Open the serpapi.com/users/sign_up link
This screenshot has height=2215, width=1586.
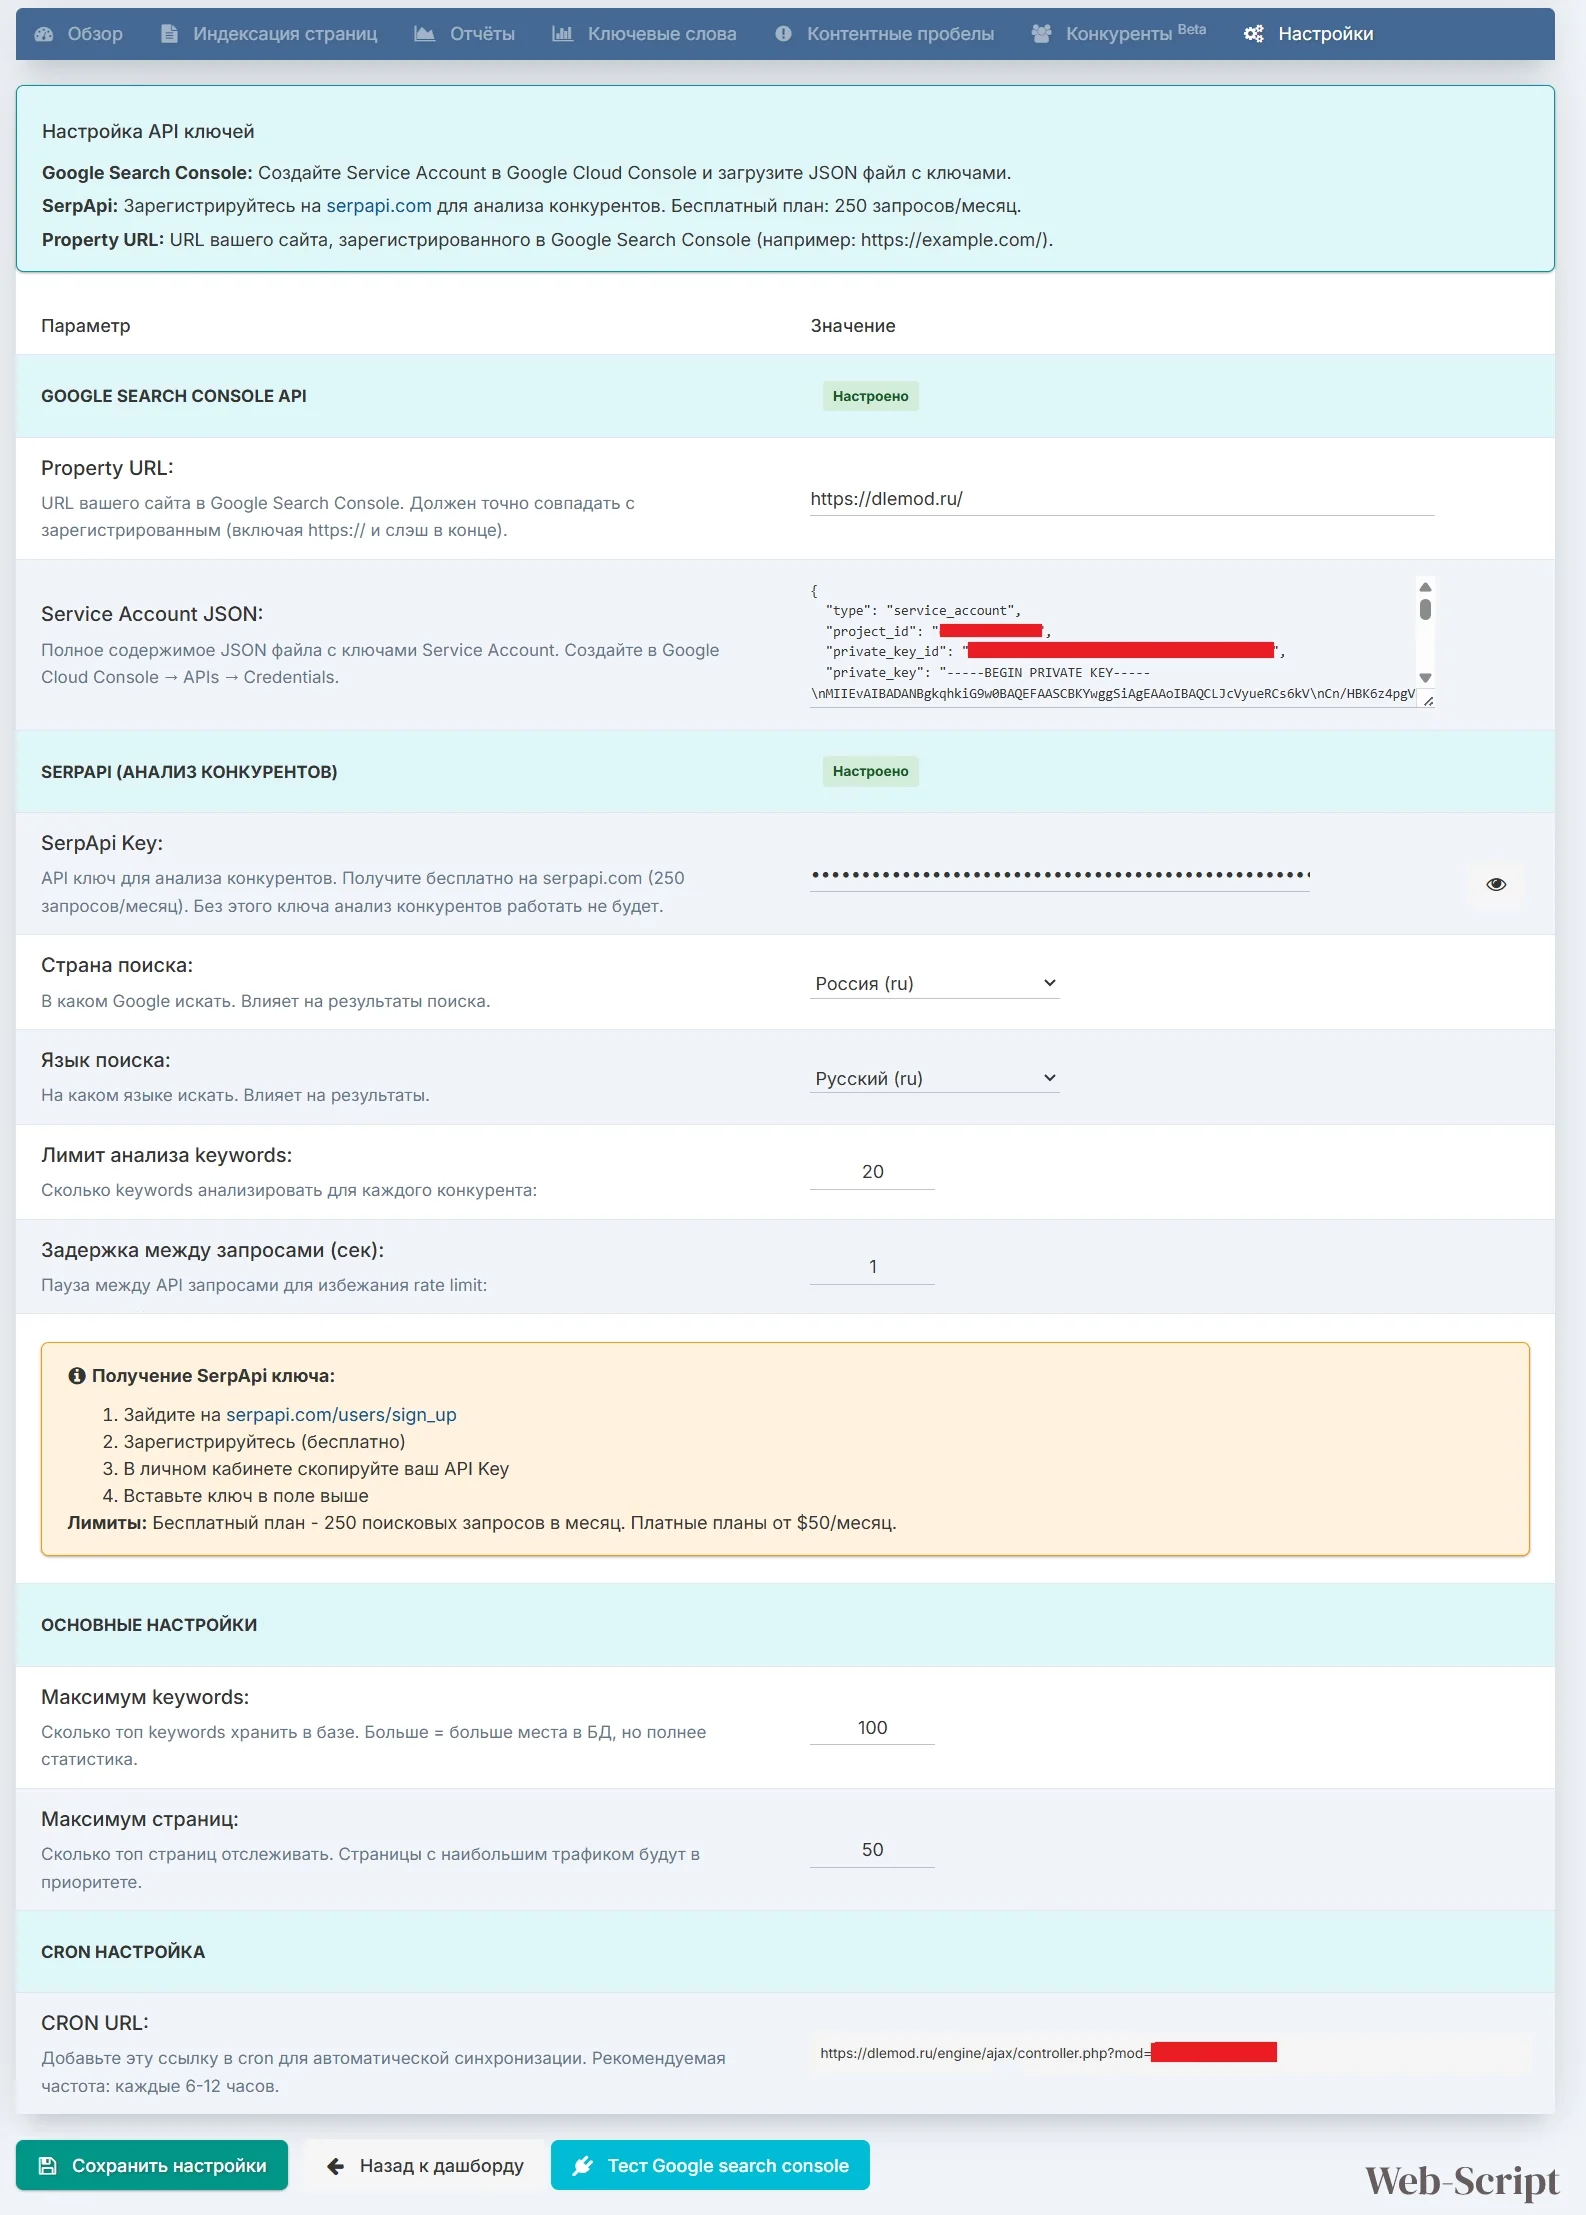click(x=341, y=1414)
